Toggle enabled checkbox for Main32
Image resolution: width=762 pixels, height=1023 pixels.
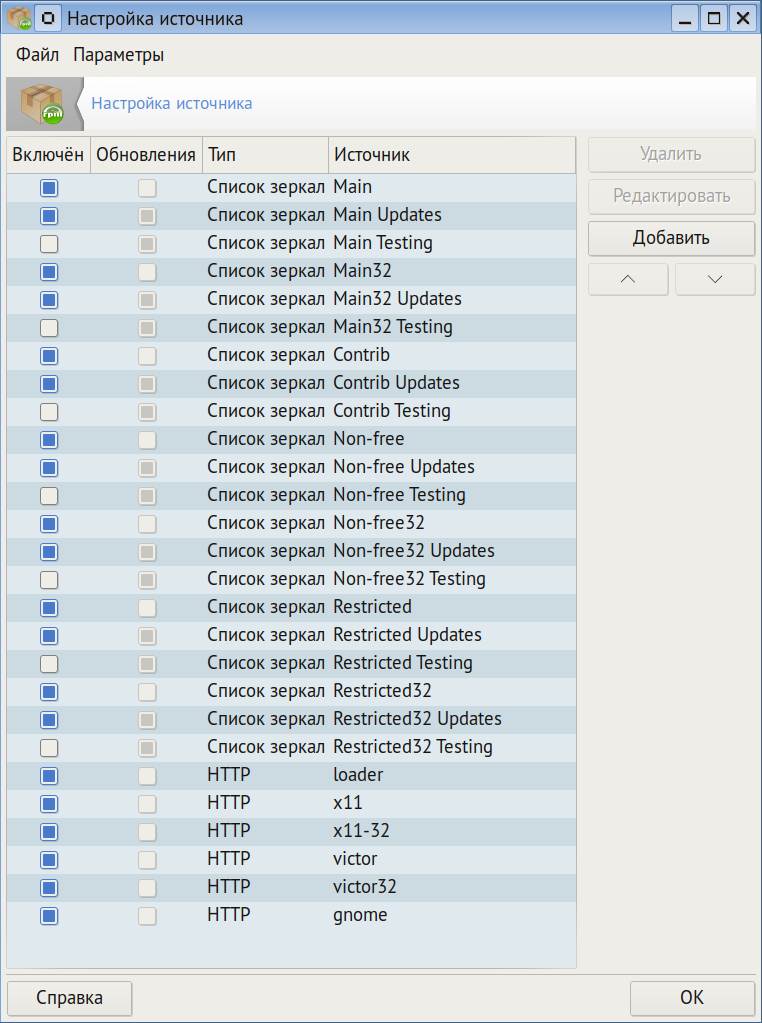(49, 272)
